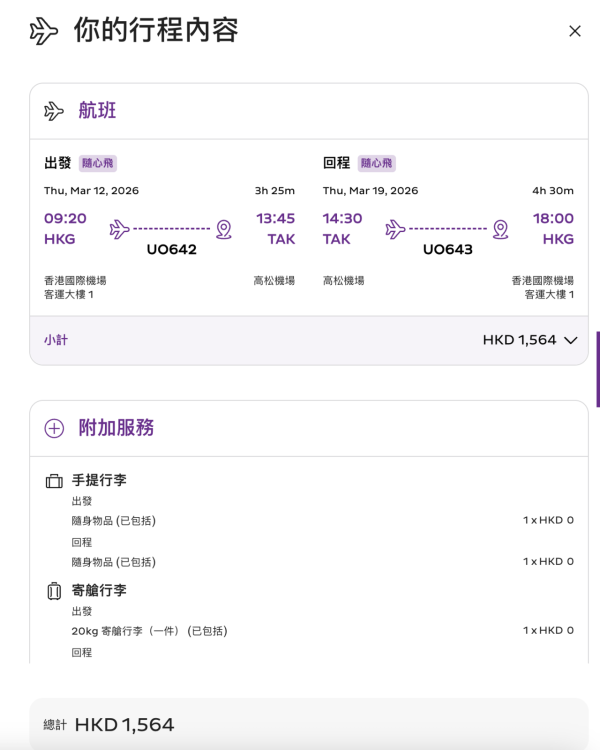This screenshot has height=750, width=600.
Task: Click the airplane icon beside the itinerary title
Action: click(43, 31)
